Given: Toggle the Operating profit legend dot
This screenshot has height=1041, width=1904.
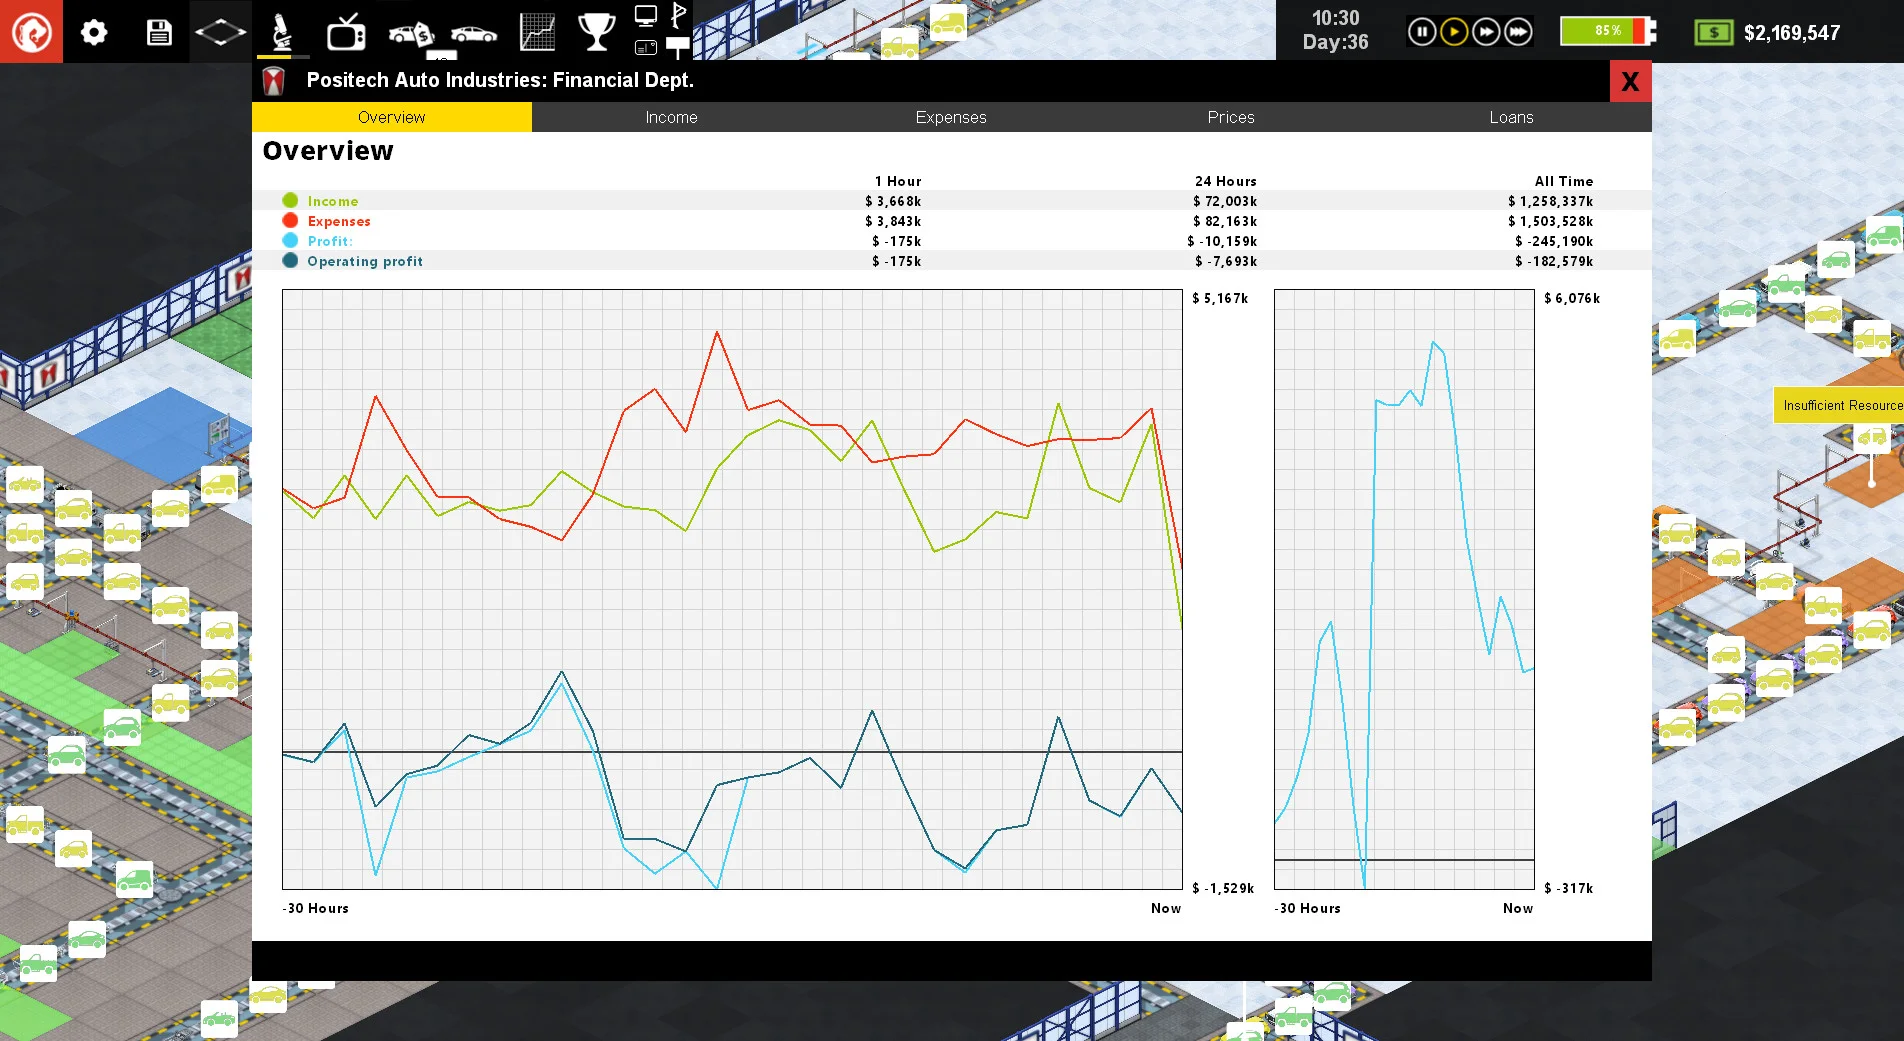Looking at the screenshot, I should [x=290, y=261].
